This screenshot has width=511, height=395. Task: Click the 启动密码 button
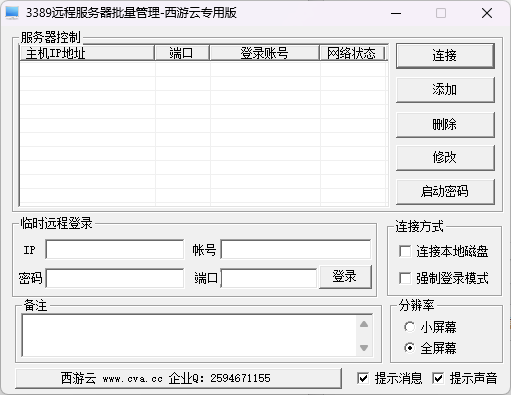445,192
